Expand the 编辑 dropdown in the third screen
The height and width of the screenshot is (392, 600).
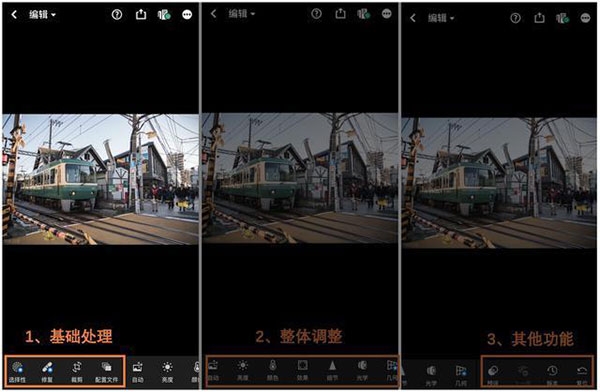coord(441,18)
